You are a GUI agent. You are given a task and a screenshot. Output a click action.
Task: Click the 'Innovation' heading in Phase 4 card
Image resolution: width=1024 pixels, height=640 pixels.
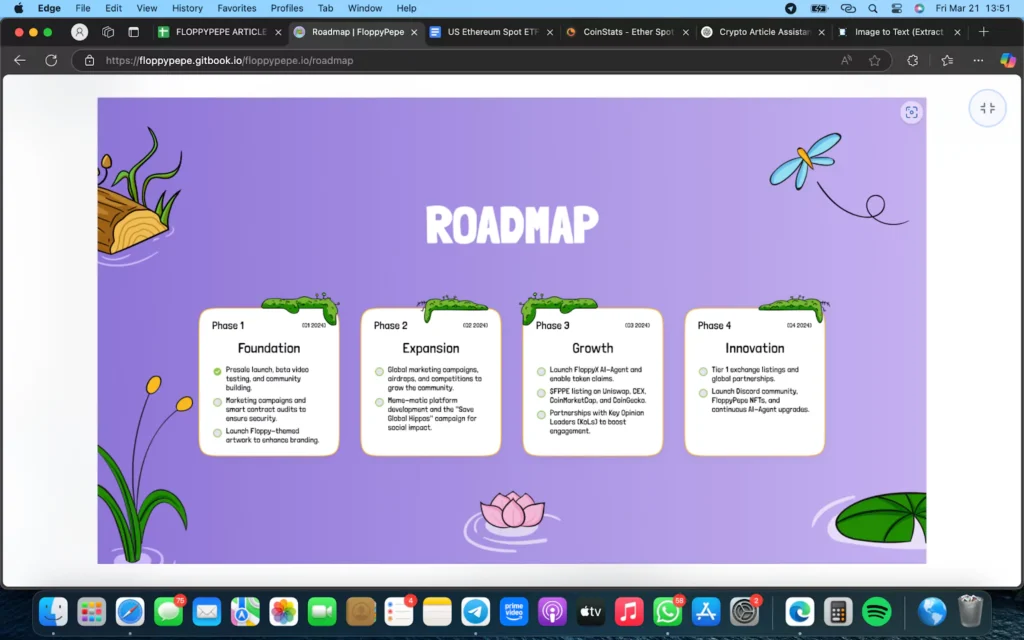coord(754,348)
